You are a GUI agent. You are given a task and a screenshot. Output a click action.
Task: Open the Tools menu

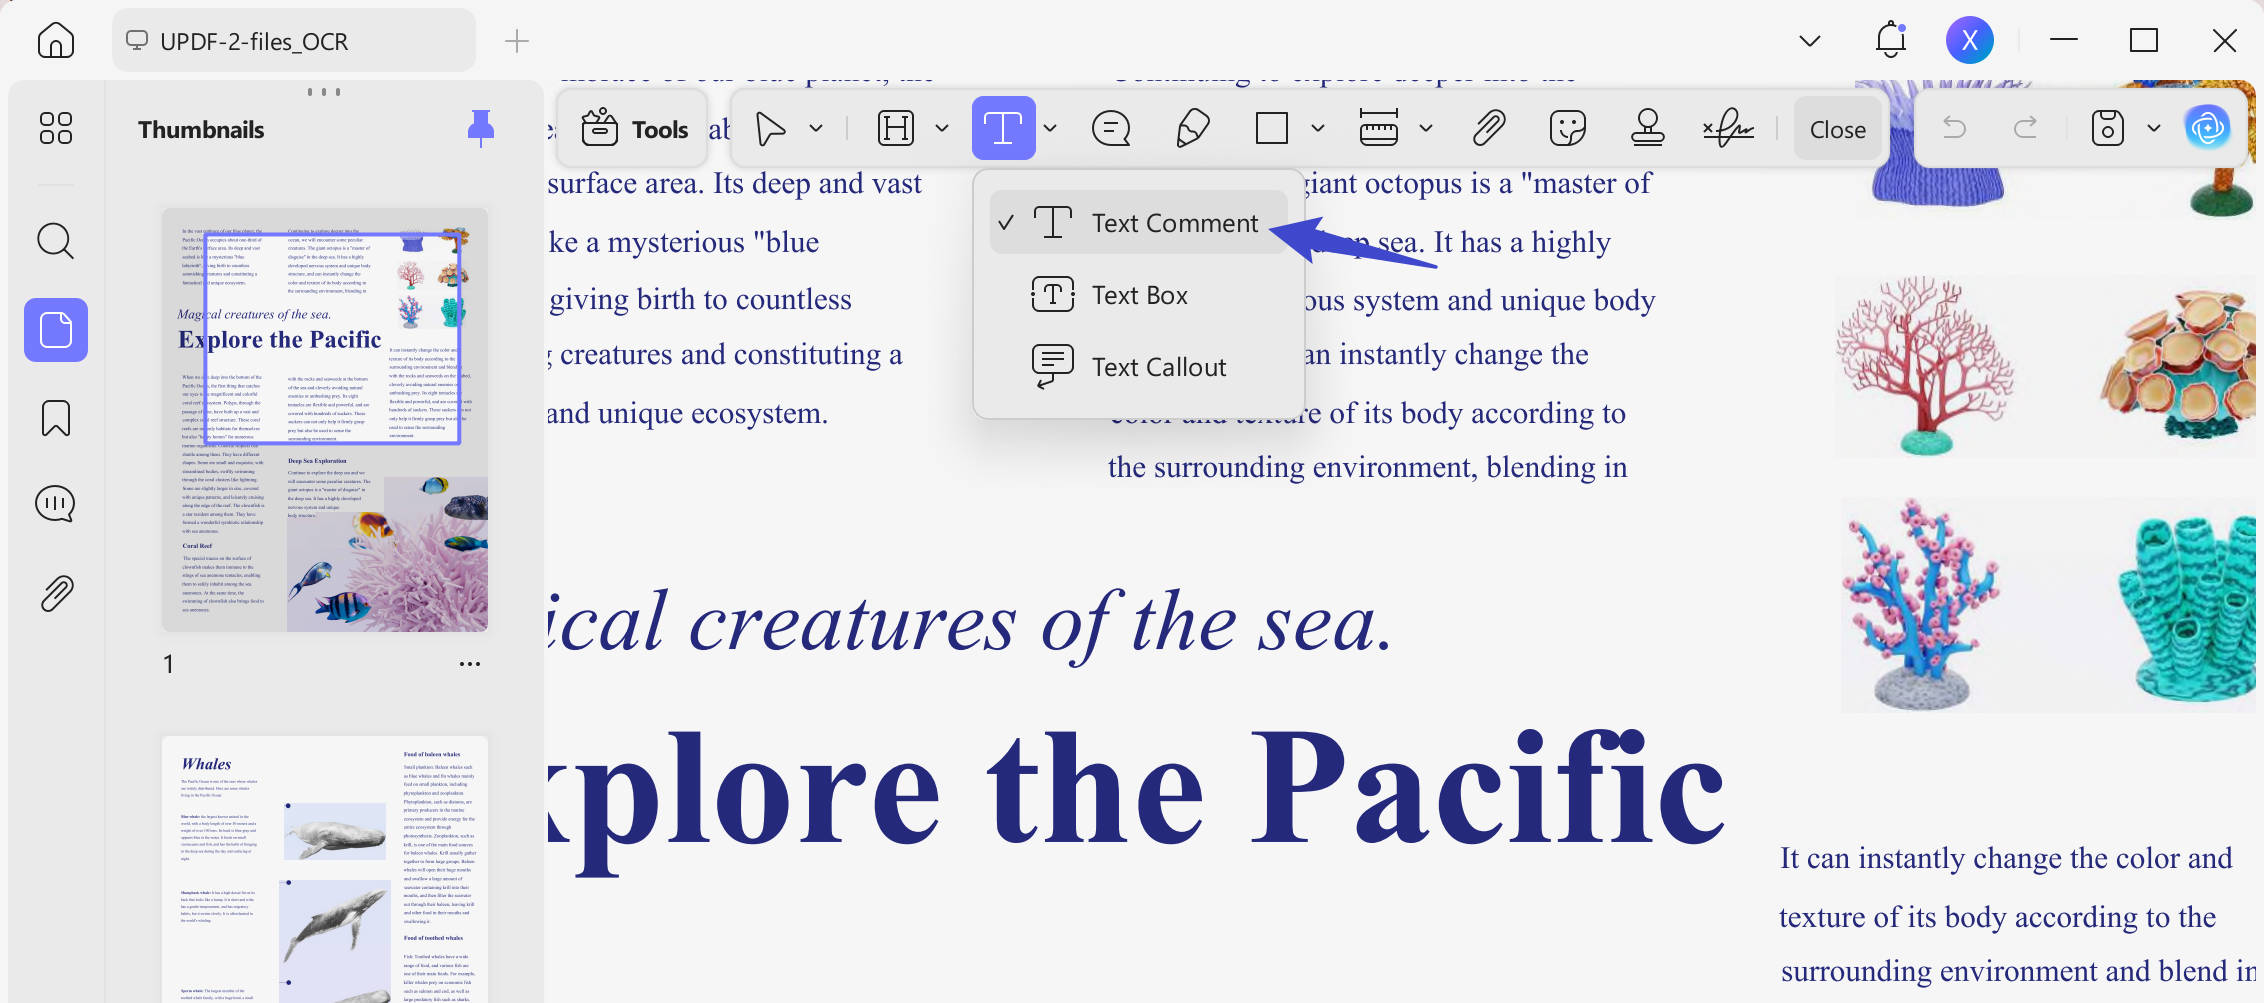(634, 129)
